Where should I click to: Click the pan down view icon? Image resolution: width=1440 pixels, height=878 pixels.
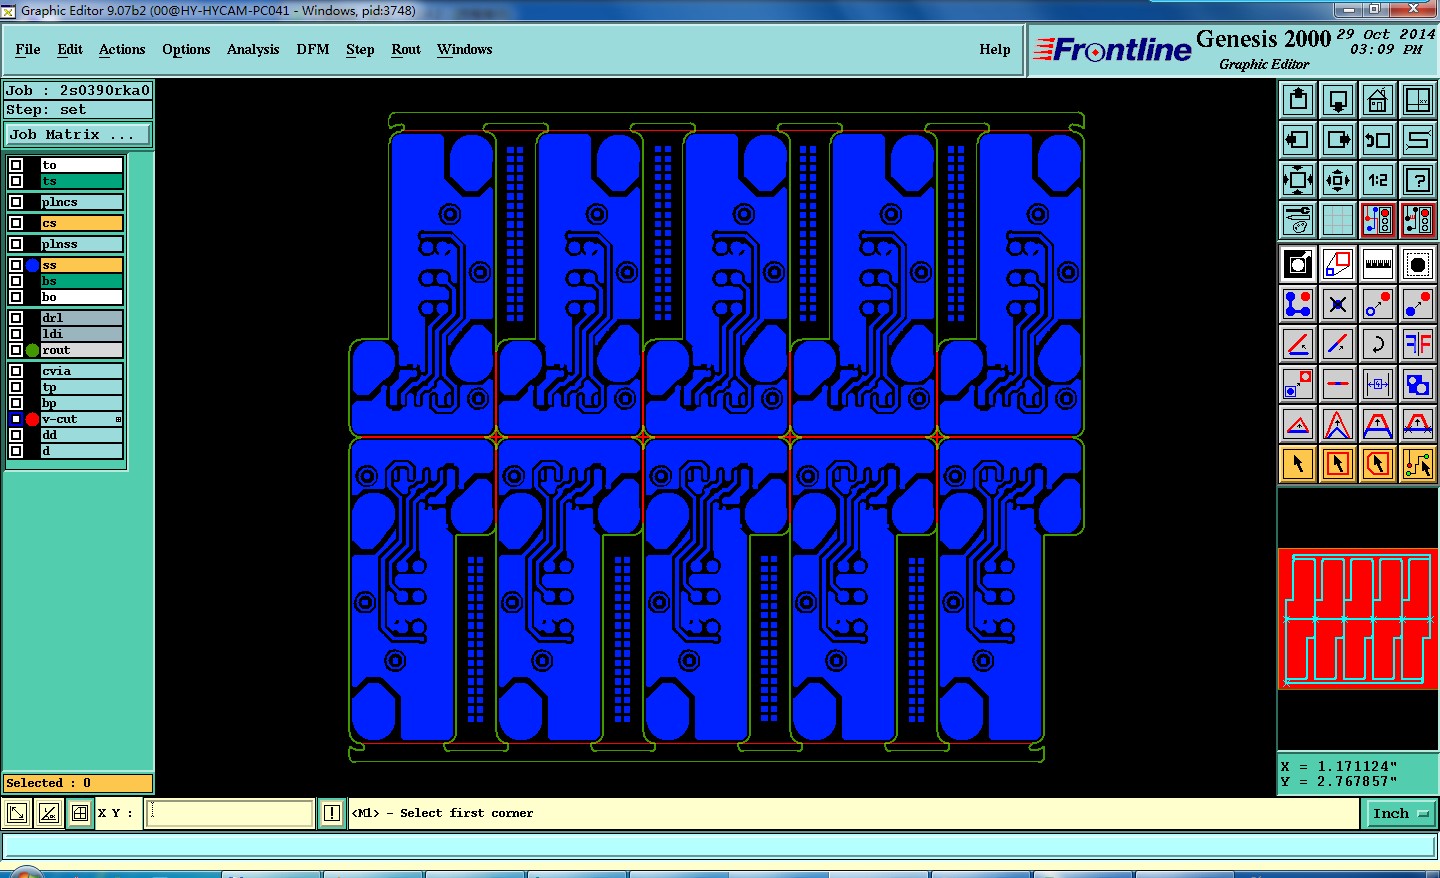1338,100
